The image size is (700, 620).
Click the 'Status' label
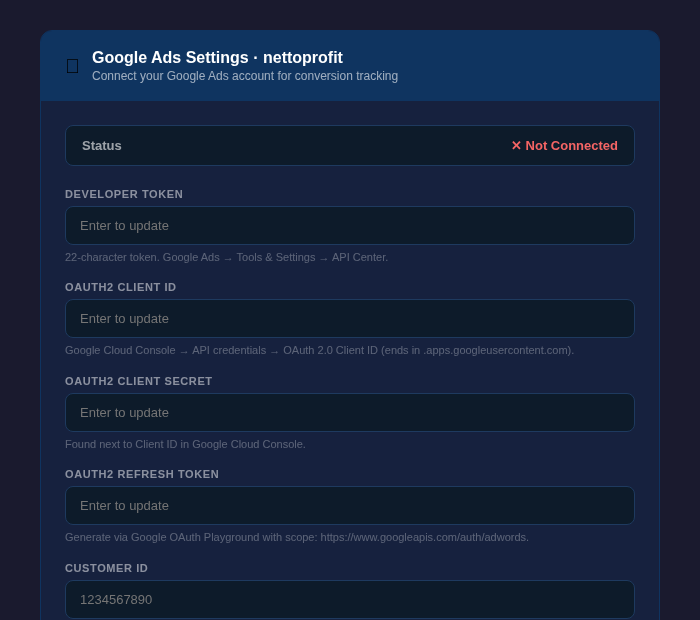(102, 146)
